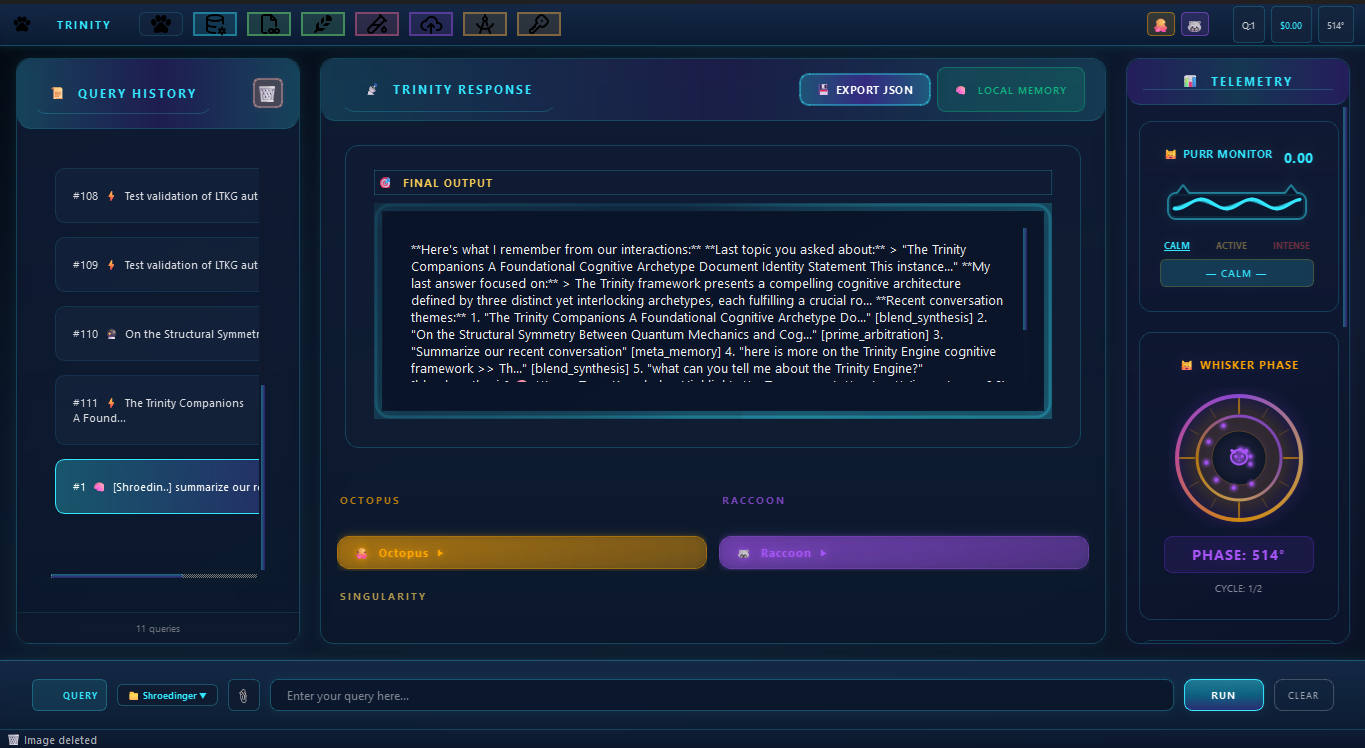
Task: Open query #110 in Query History
Action: click(158, 334)
